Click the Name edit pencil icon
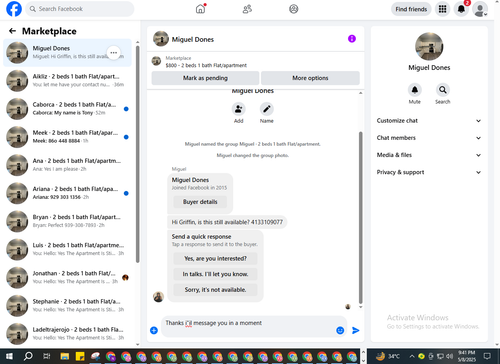The image size is (500, 364). 267,109
